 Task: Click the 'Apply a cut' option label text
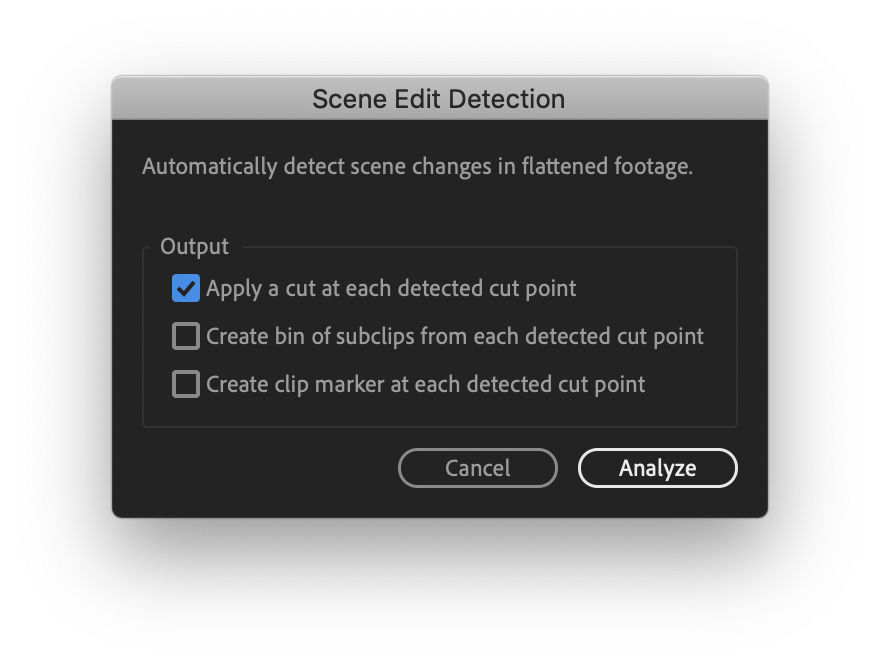pyautogui.click(x=391, y=288)
